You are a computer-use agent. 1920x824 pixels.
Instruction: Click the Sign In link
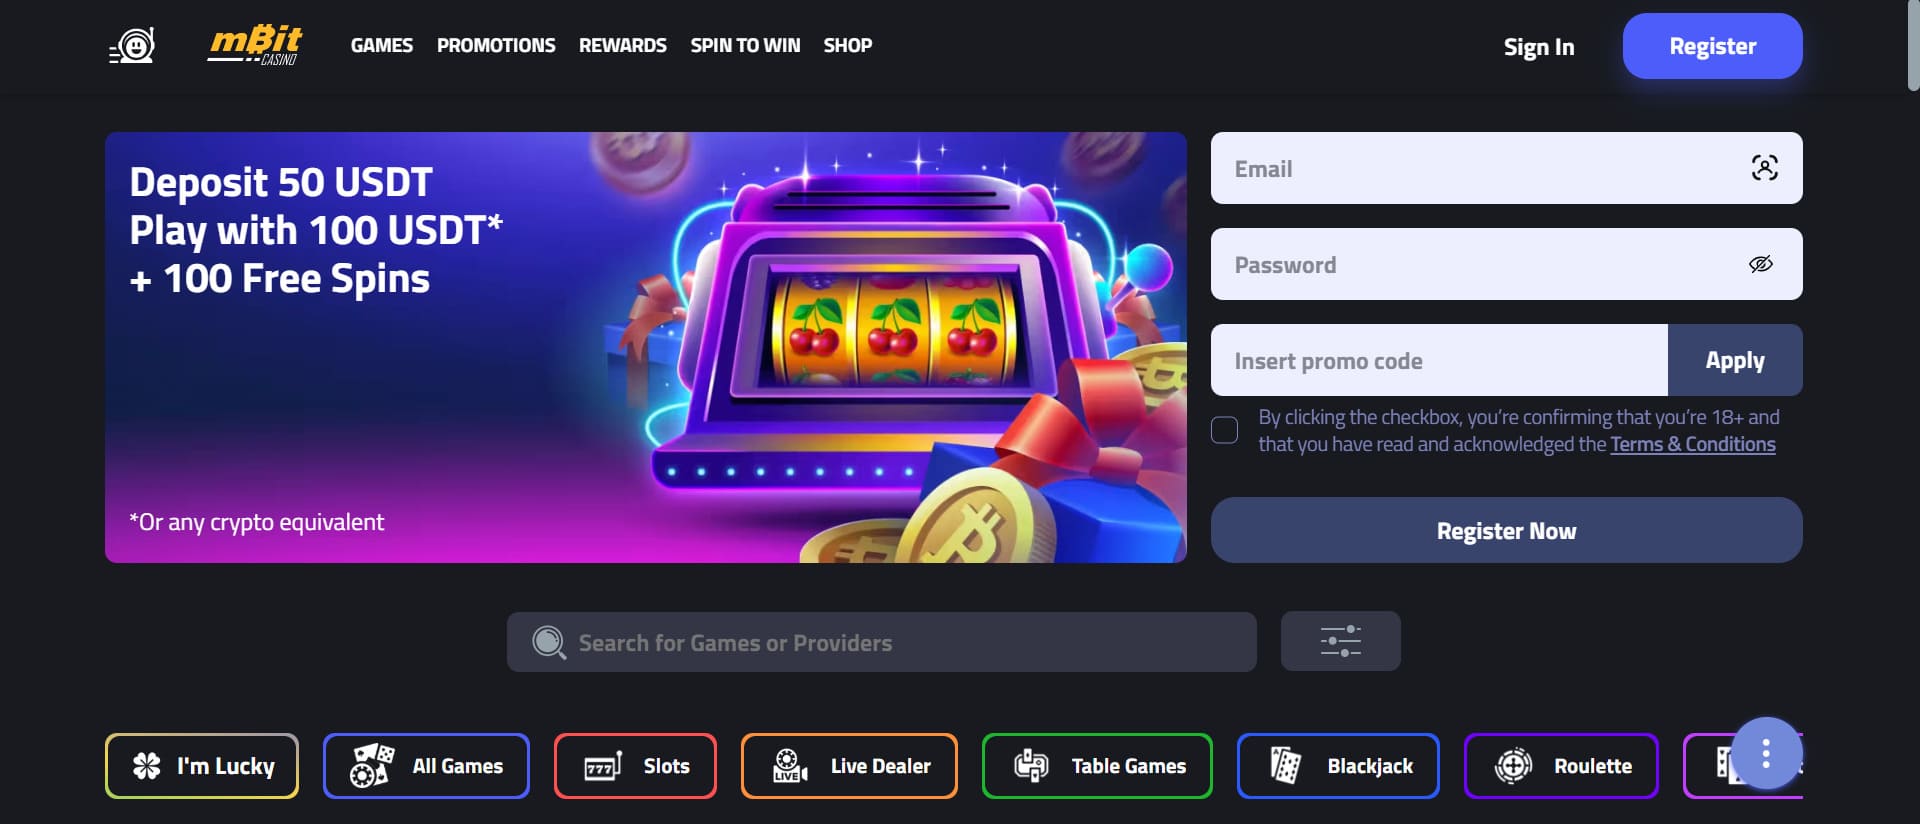[x=1539, y=47]
